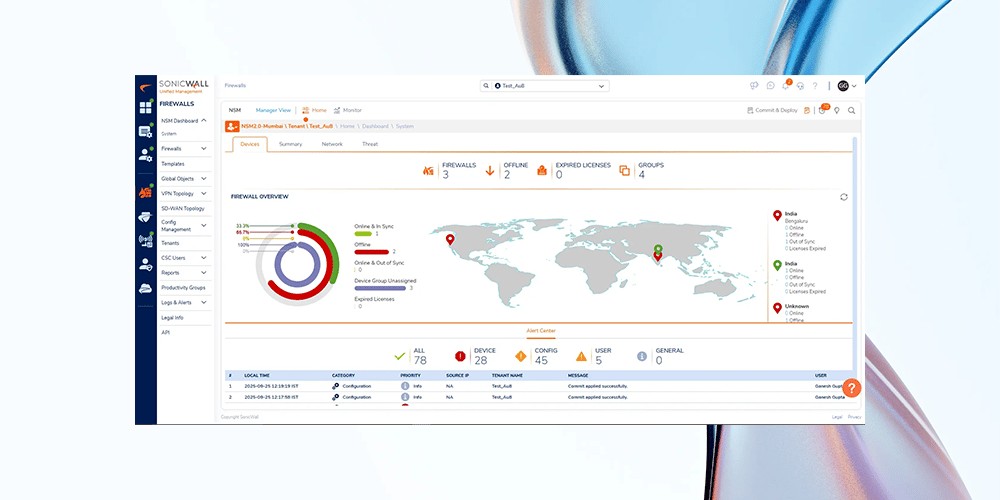
Task: Open the monitor-with-gear management icon in sidebar
Action: click(x=145, y=131)
